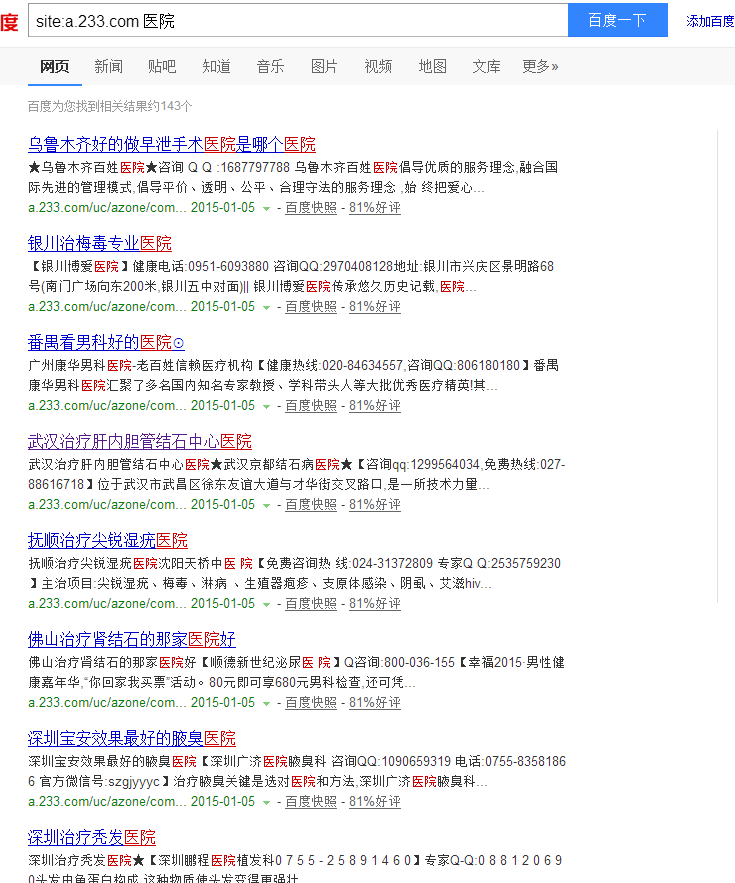This screenshot has height=883, width=735.
Task: Open result 佛山治疗肾结石的那家医院好
Action: (132, 640)
